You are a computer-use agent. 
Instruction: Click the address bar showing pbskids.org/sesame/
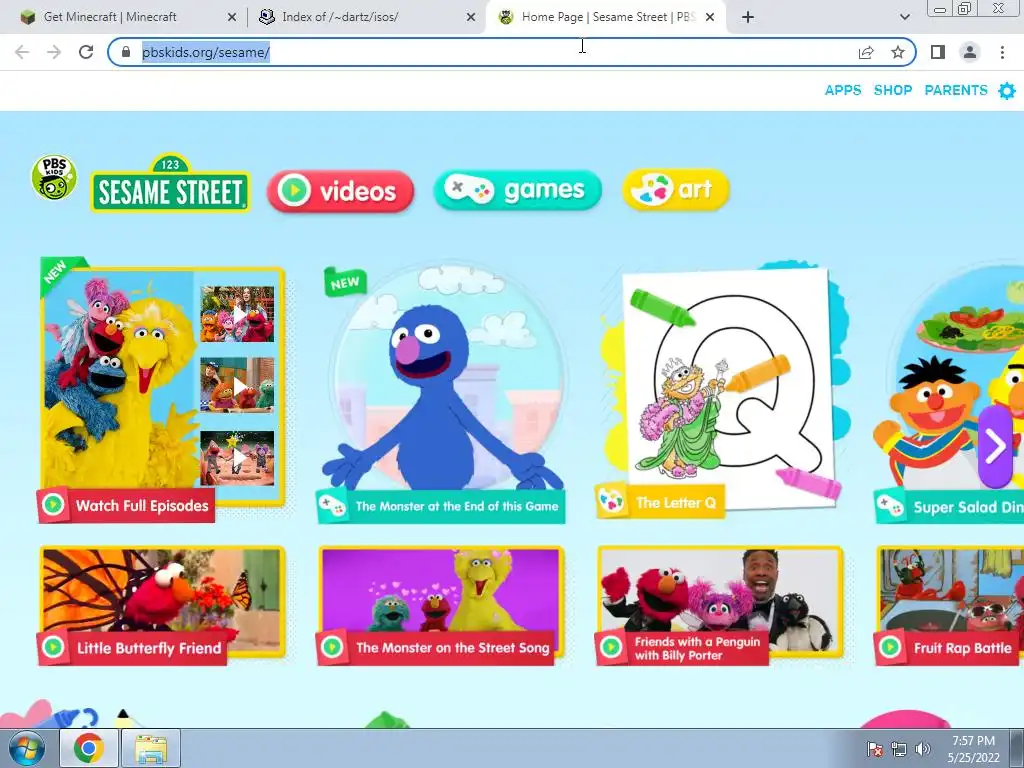point(512,52)
